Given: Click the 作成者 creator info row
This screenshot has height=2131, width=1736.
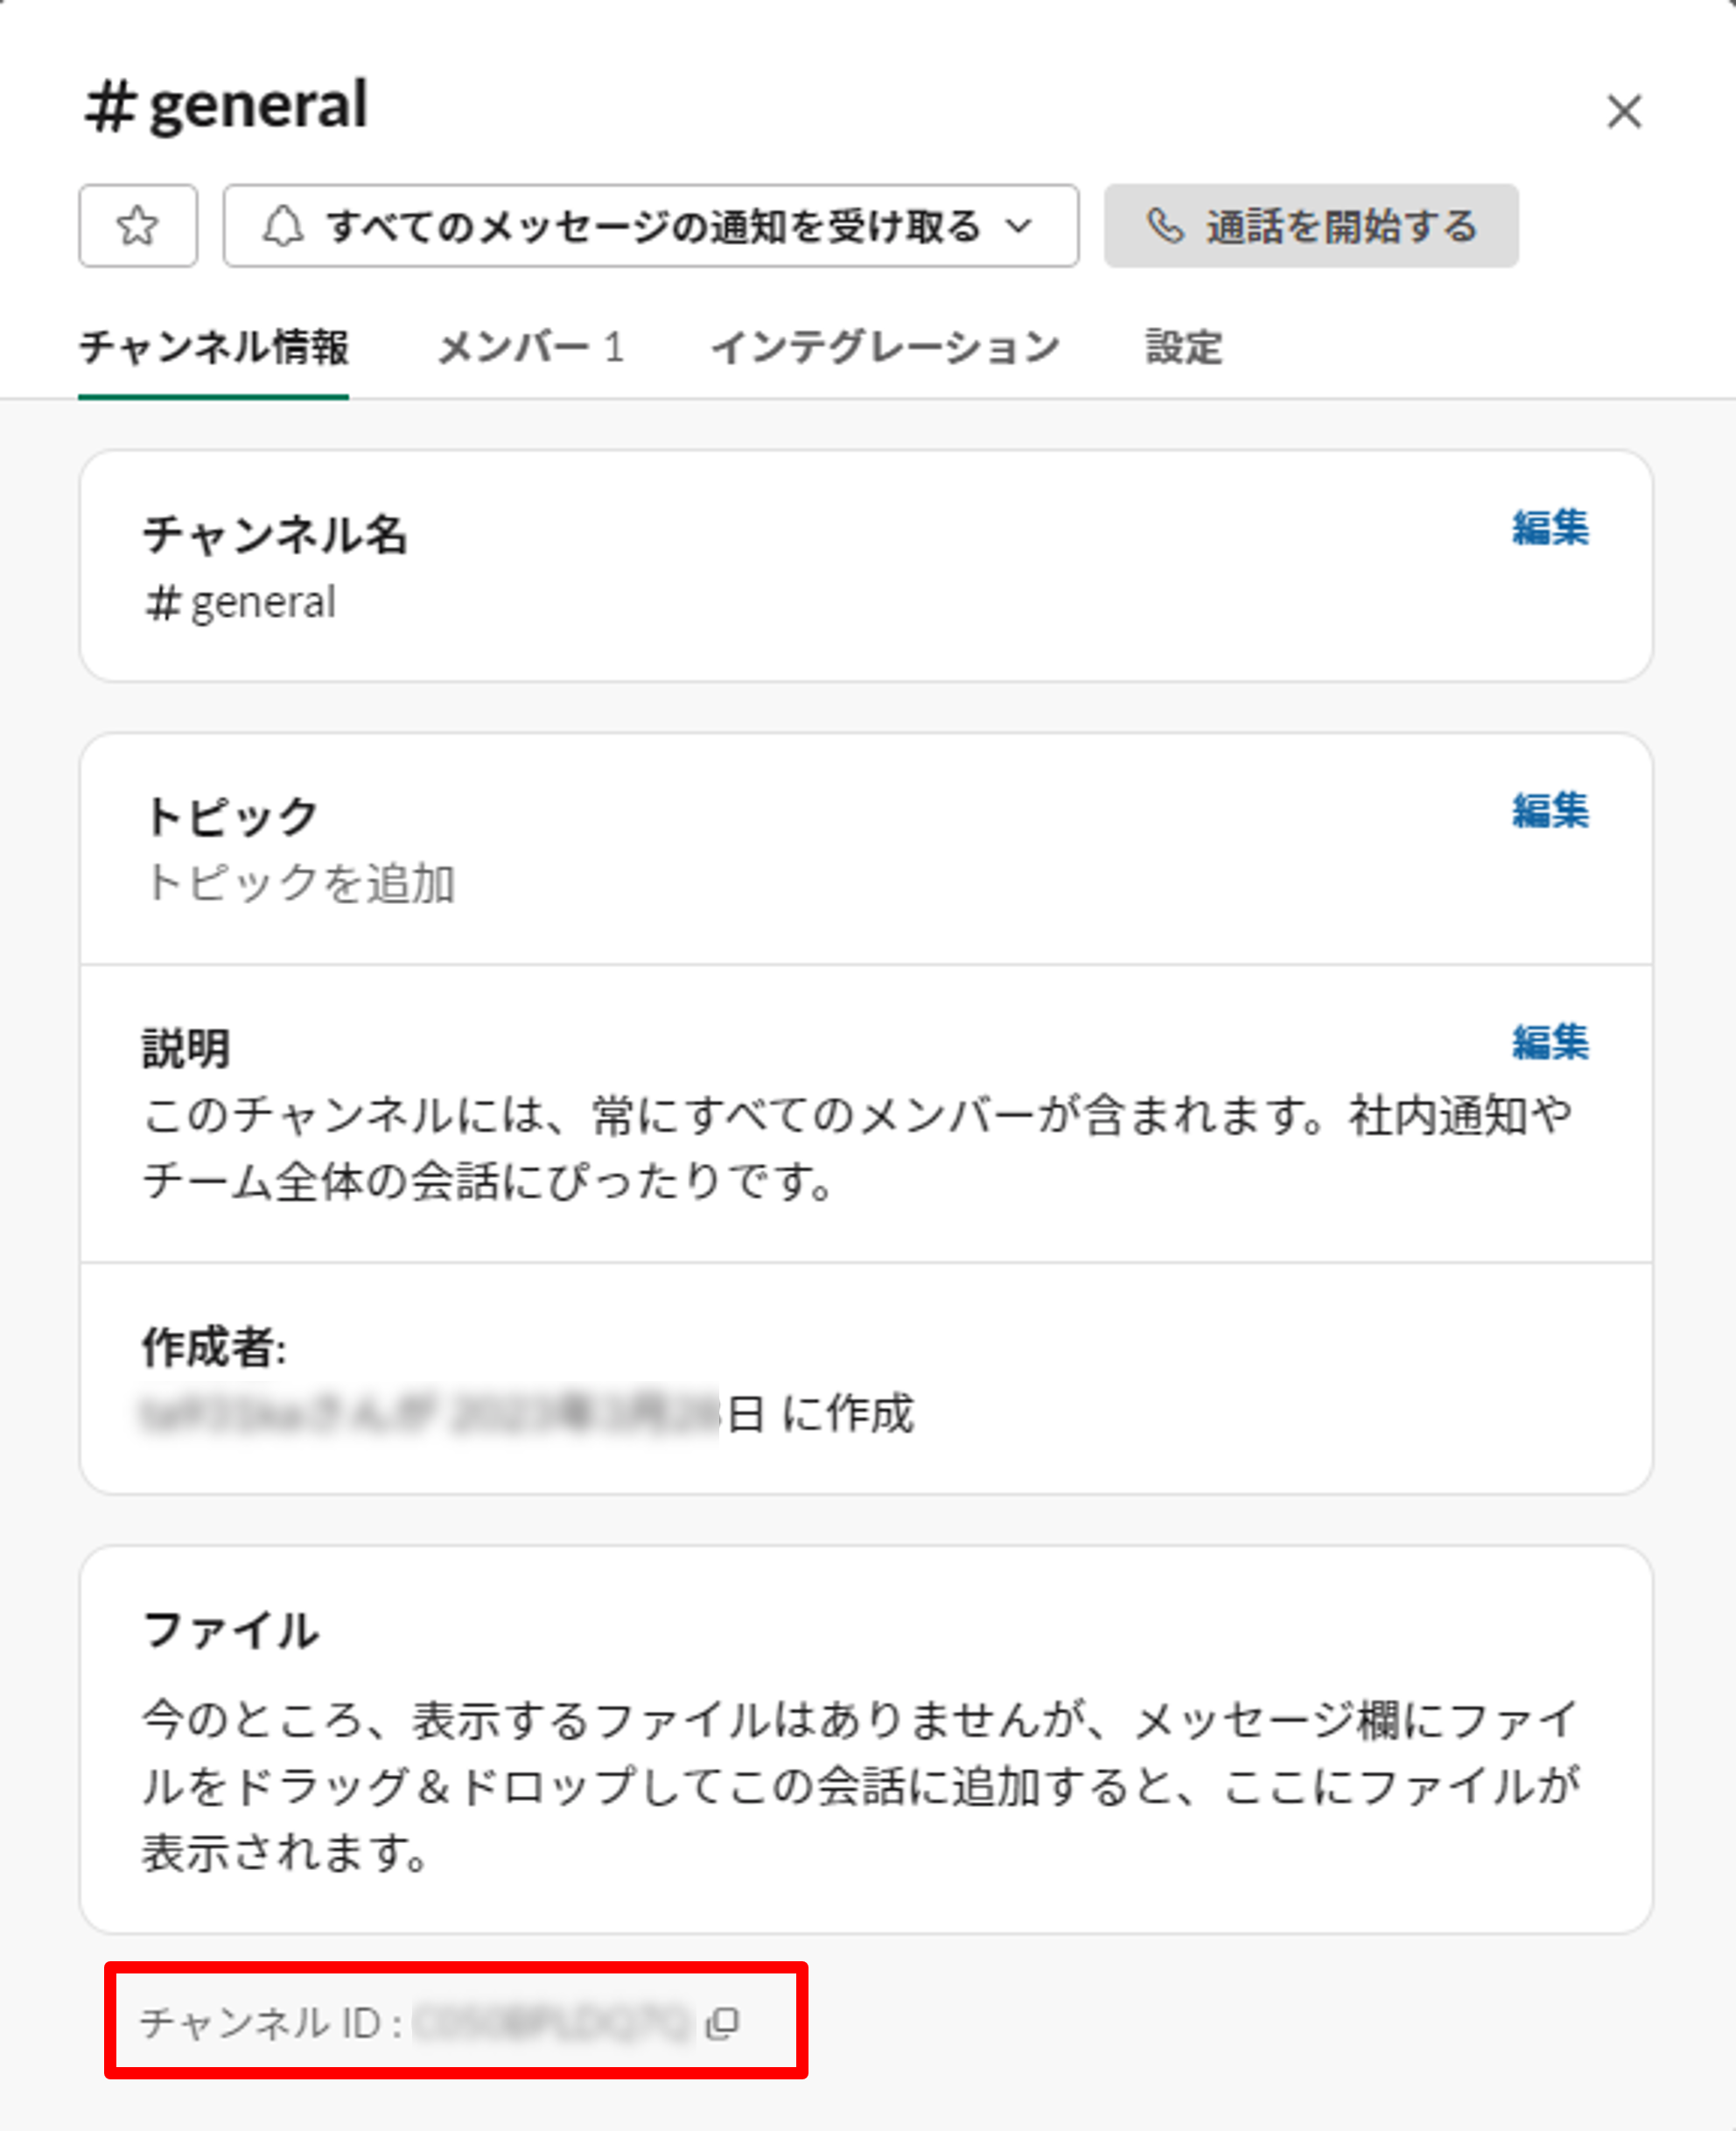Looking at the screenshot, I should [x=866, y=1379].
